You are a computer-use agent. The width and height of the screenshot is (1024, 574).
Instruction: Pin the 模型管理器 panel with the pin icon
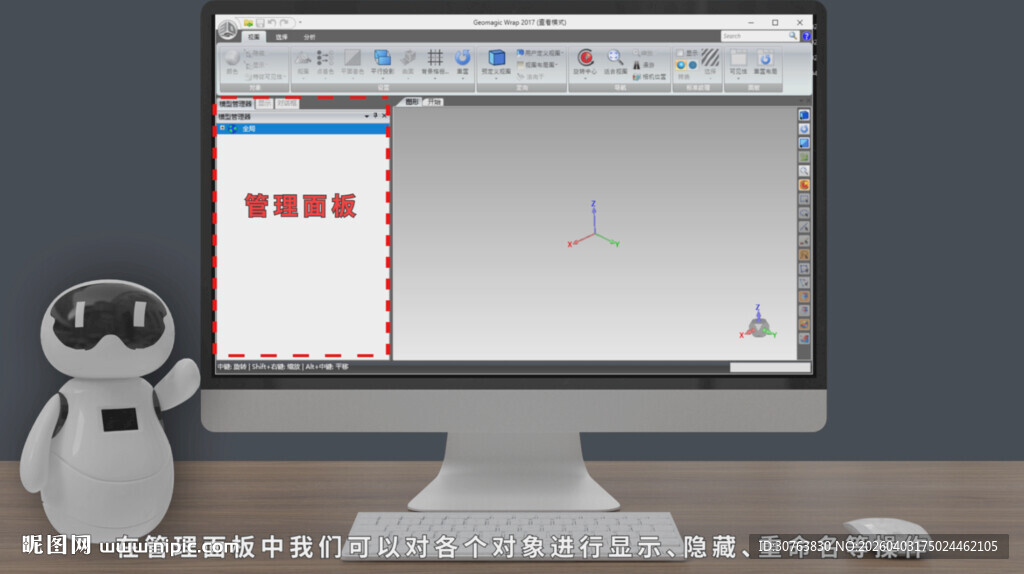(x=375, y=116)
